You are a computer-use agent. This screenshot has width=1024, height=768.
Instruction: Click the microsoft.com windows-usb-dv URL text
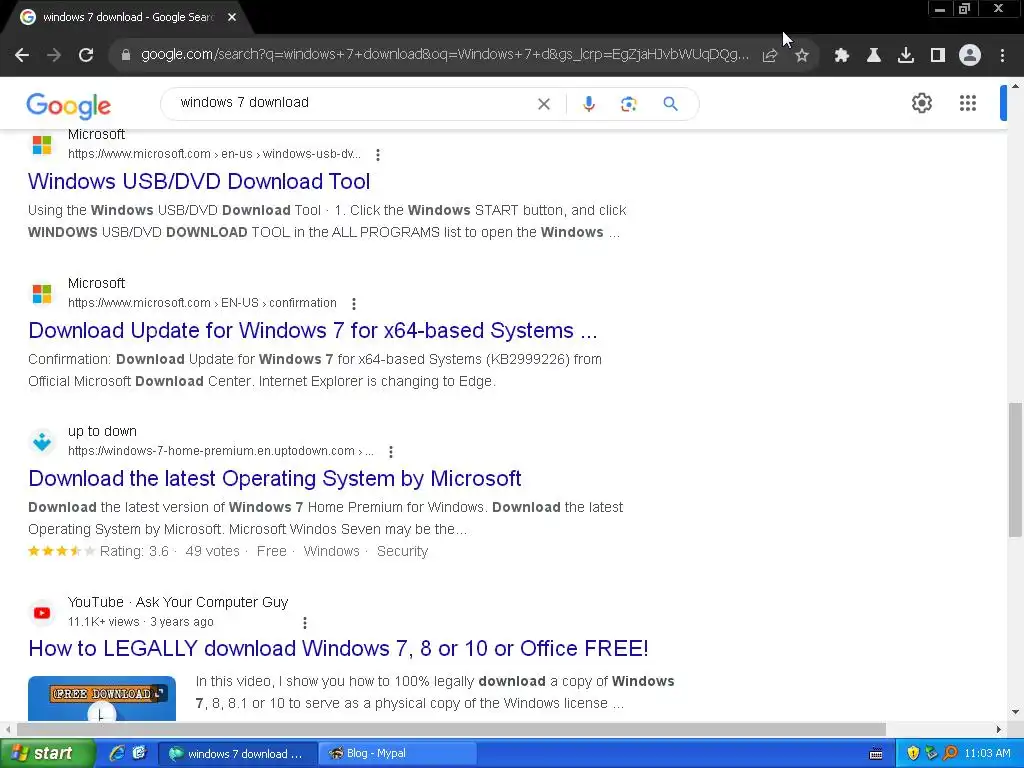pyautogui.click(x=214, y=154)
